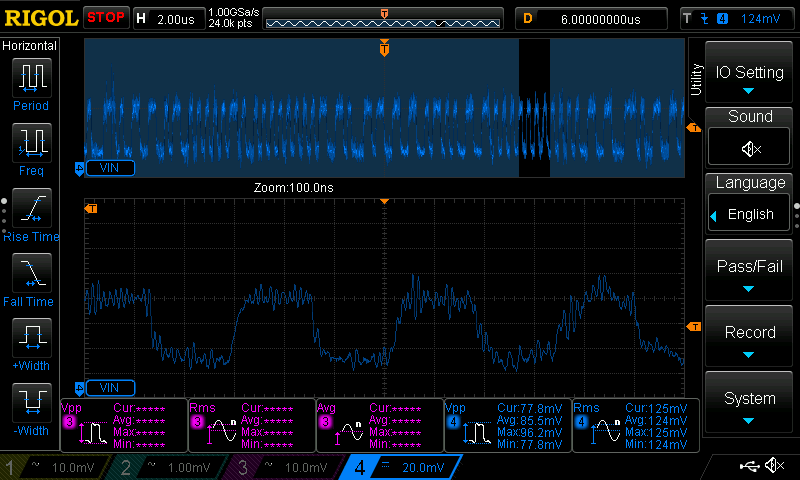This screenshot has height=480, width=800.
Task: Click the Language menu label
Action: (750, 183)
